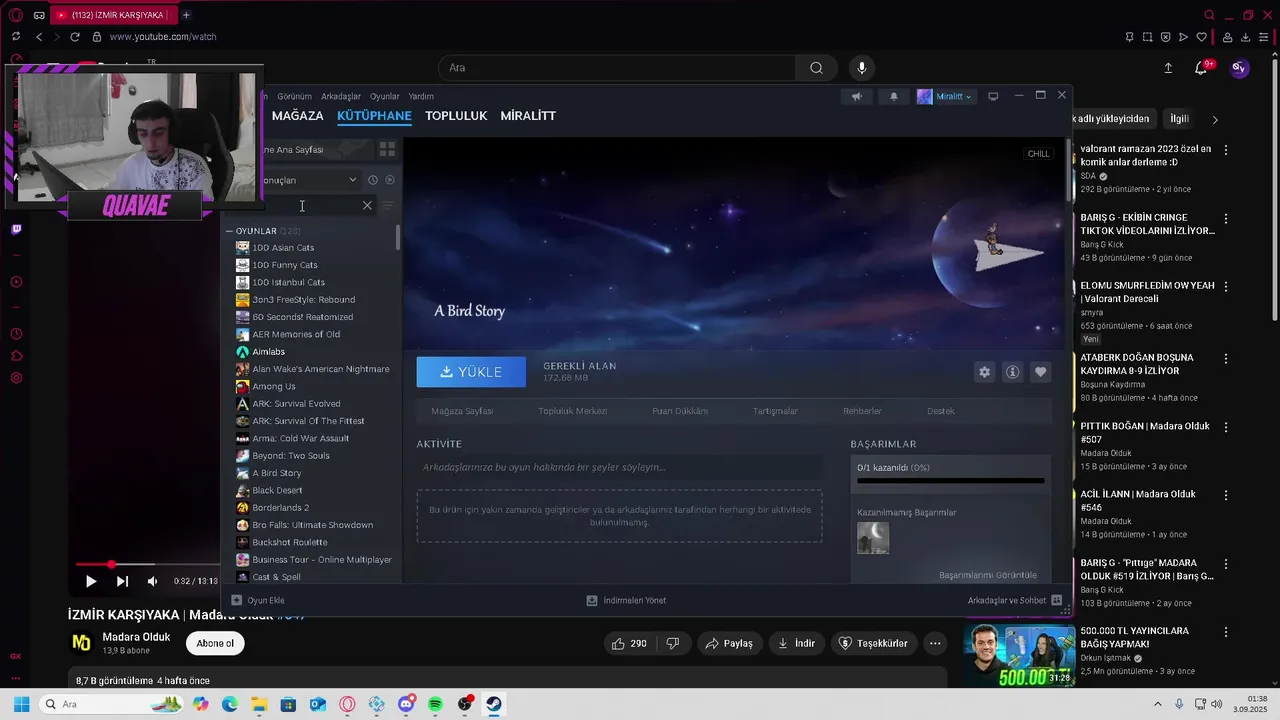Image resolution: width=1280 pixels, height=720 pixels.
Task: Clear the Steam library search field
Action: pyautogui.click(x=367, y=206)
